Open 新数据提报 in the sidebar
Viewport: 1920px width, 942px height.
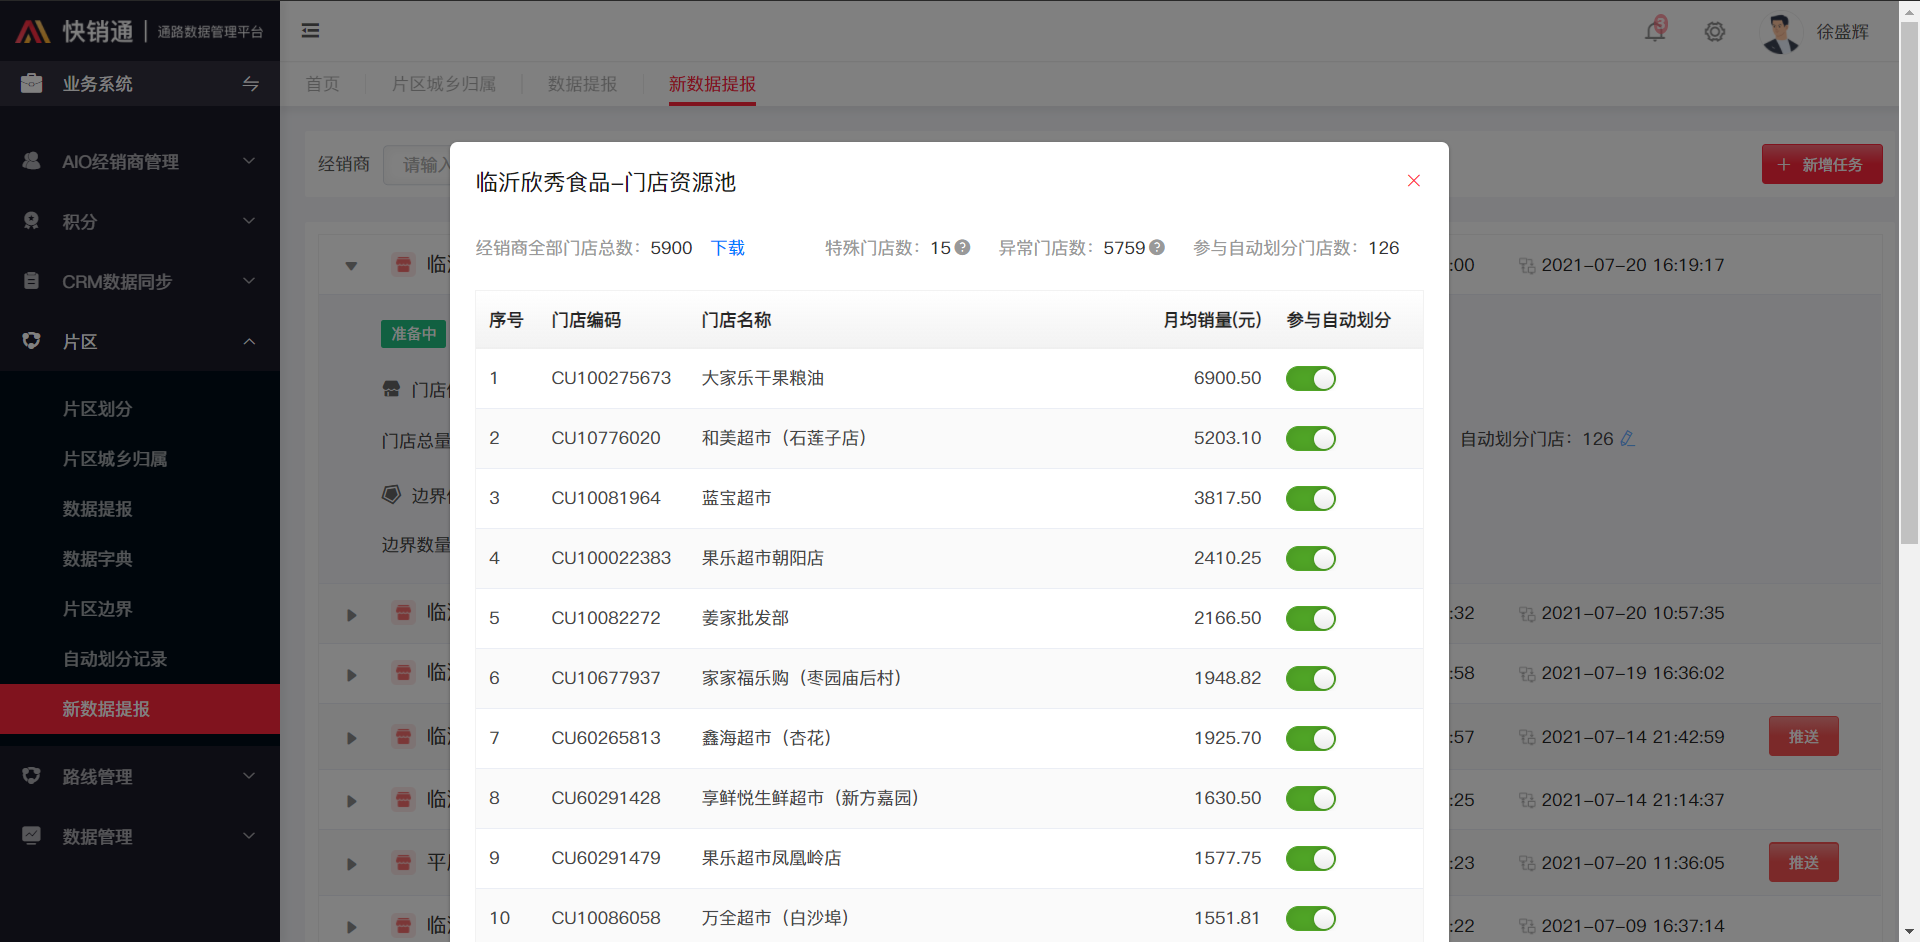point(106,709)
